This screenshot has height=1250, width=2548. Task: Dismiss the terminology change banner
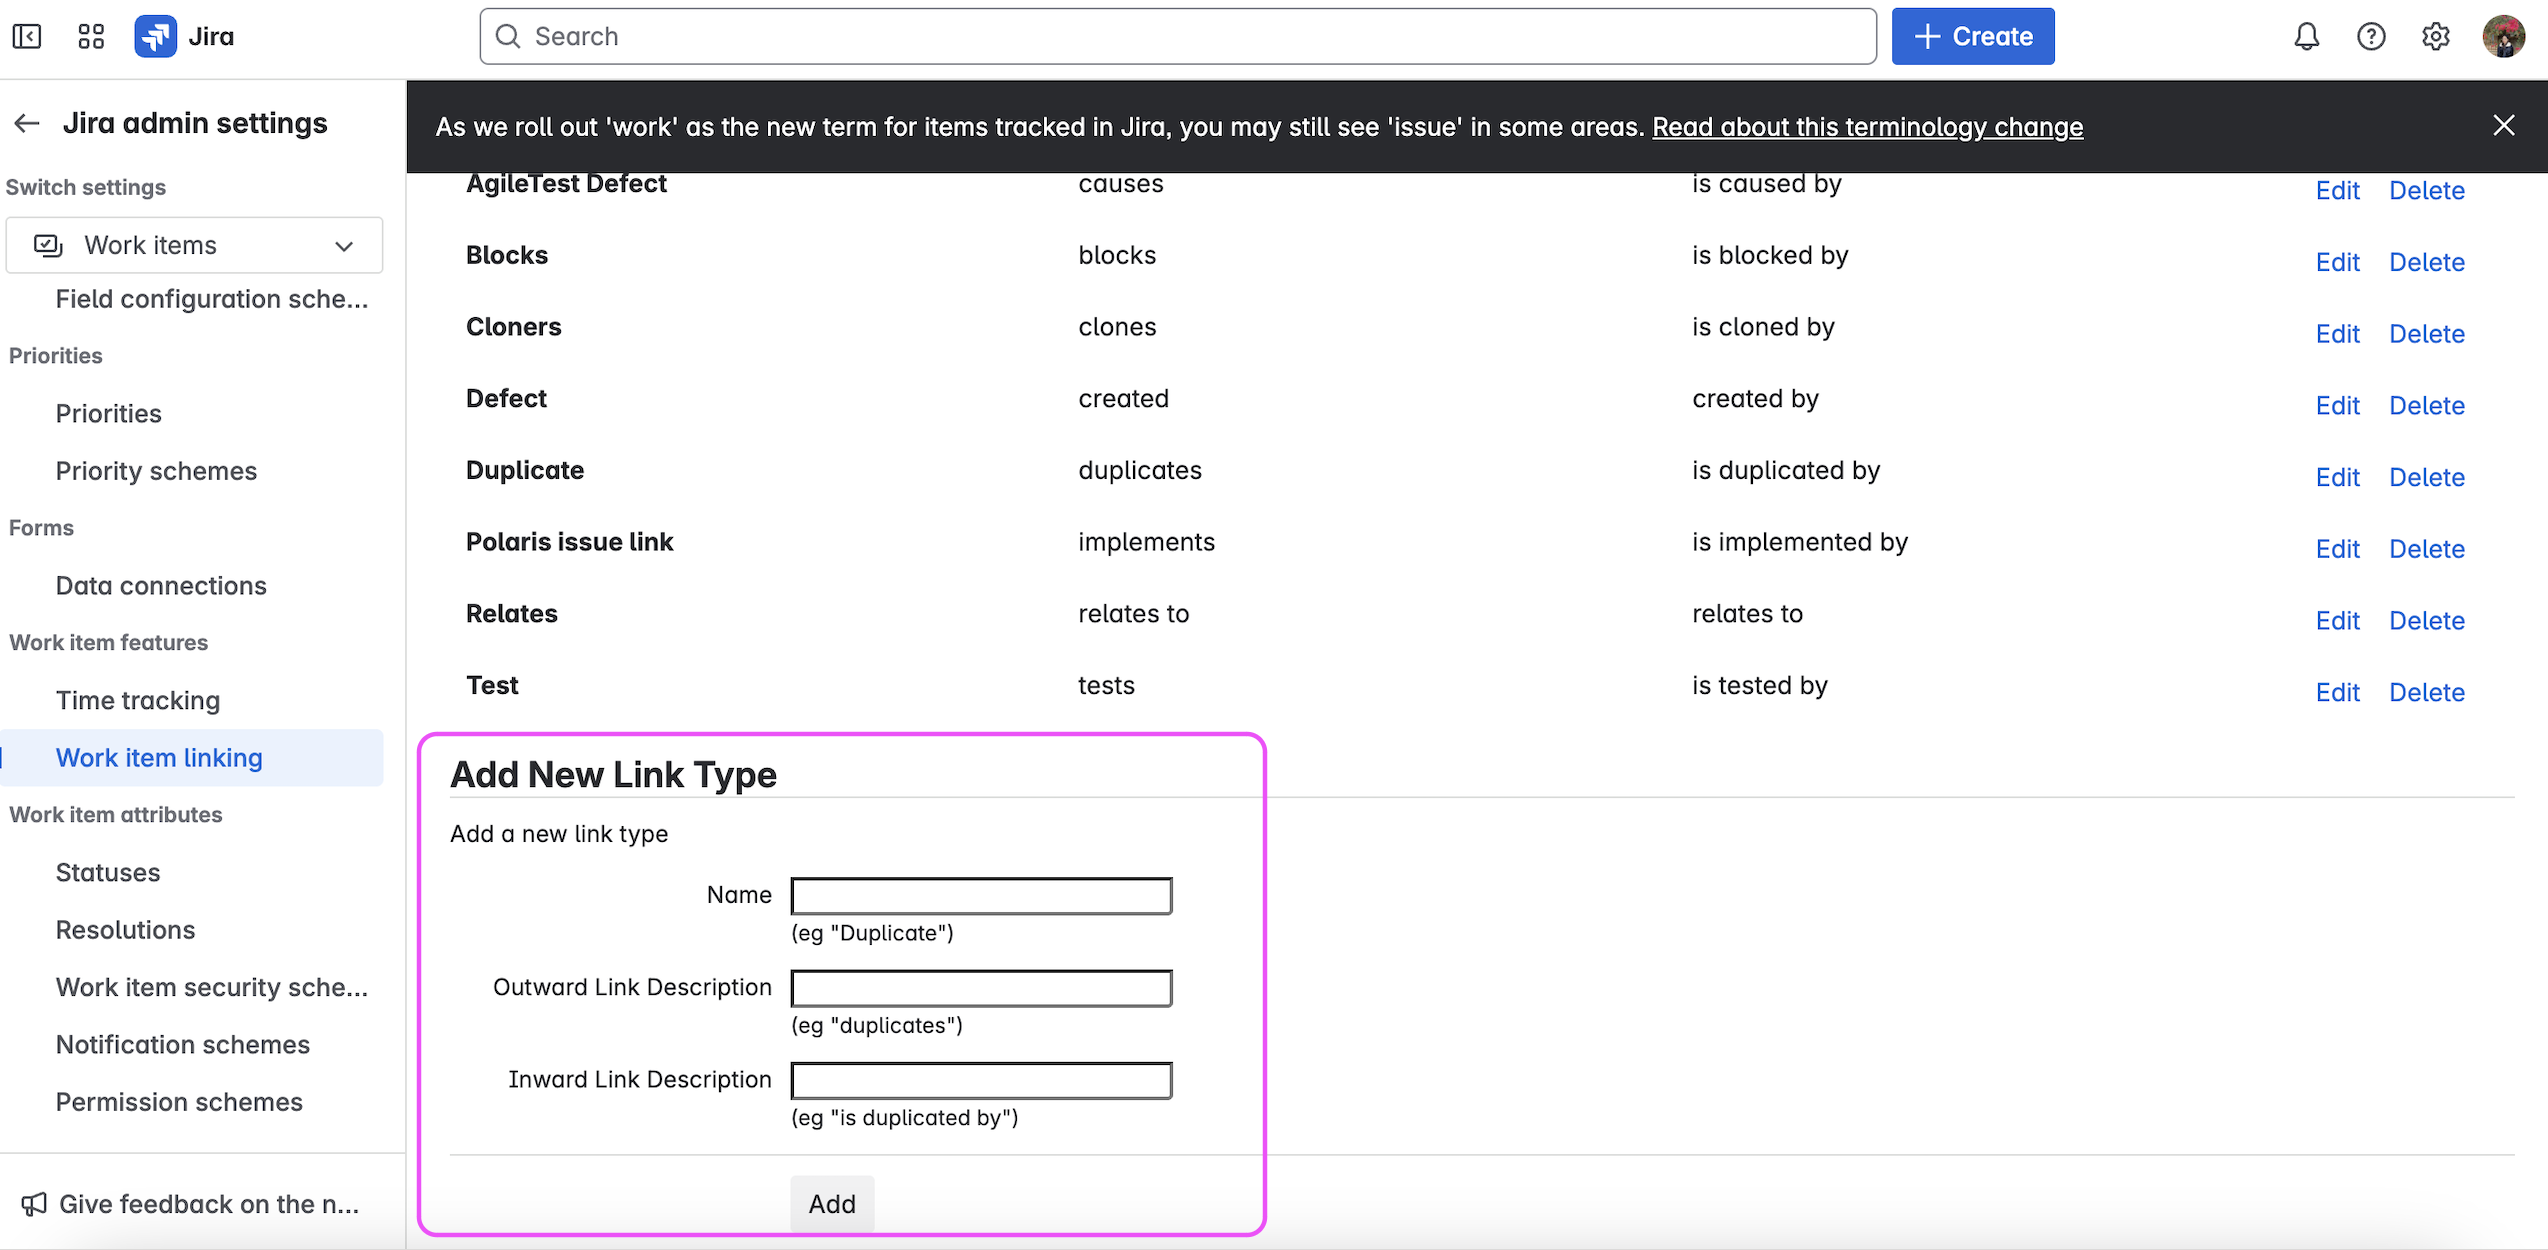2503,125
